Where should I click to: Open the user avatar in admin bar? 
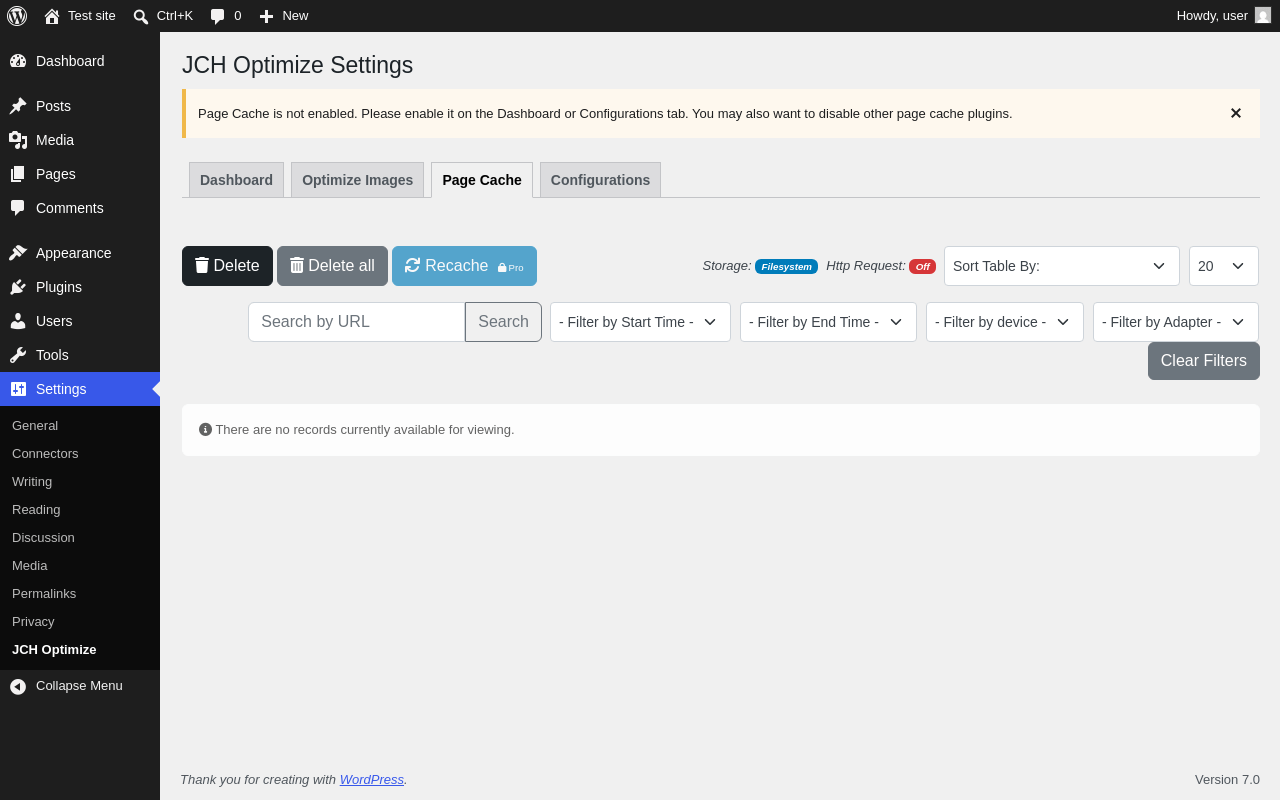[x=1263, y=15]
